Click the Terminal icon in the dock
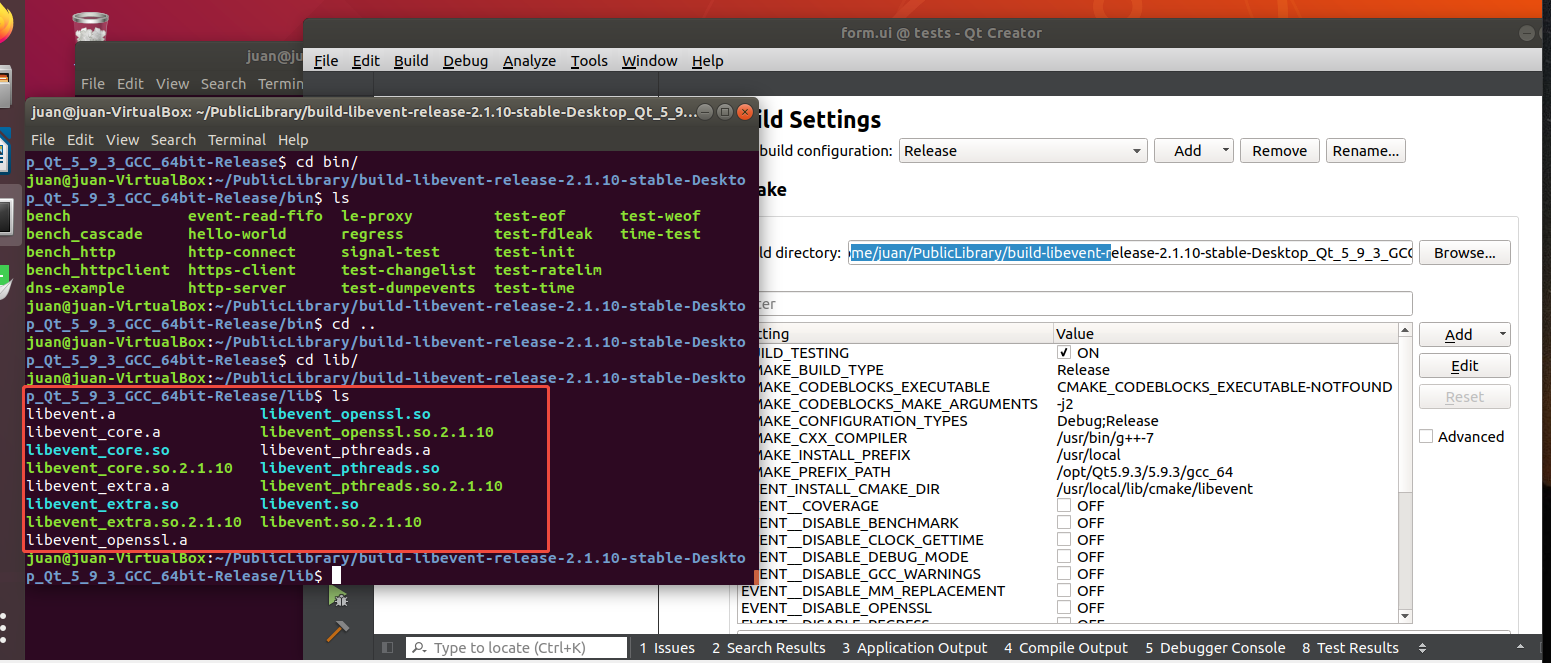 5,215
